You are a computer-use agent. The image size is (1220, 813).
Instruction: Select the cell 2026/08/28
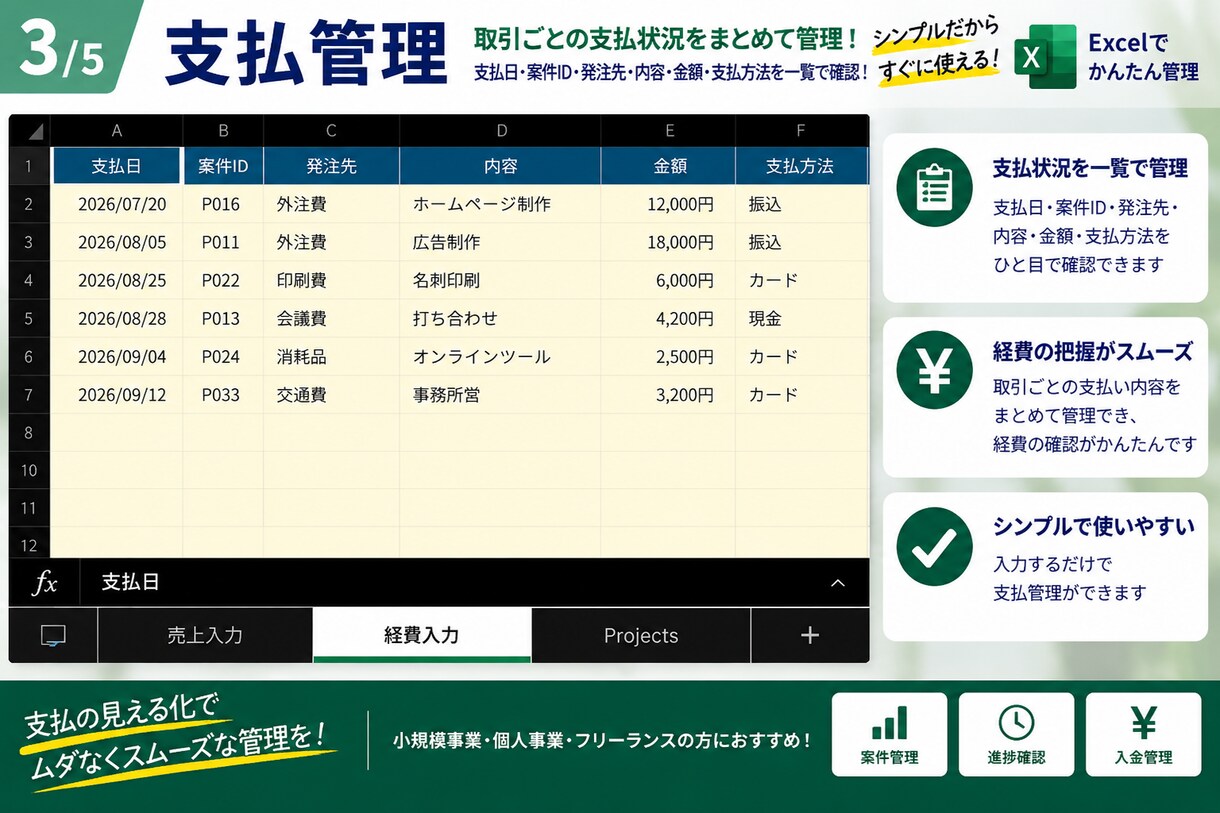click(117, 318)
